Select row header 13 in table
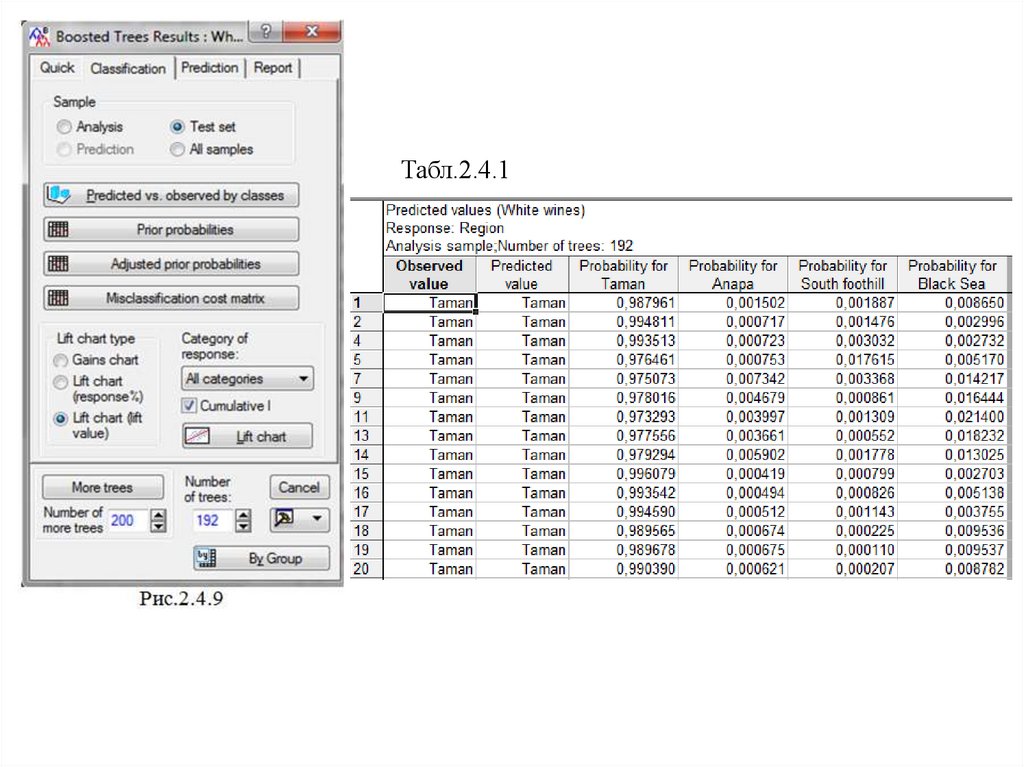 366,436
